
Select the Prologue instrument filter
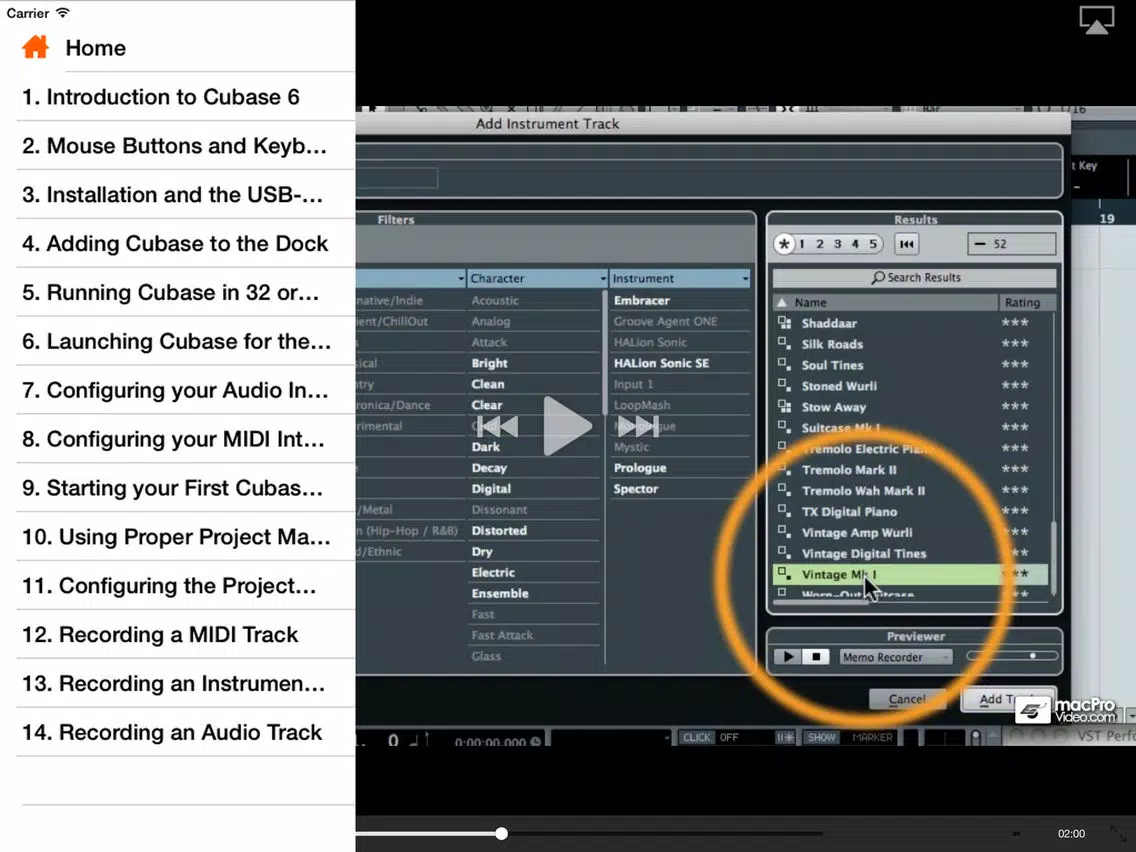click(x=640, y=468)
